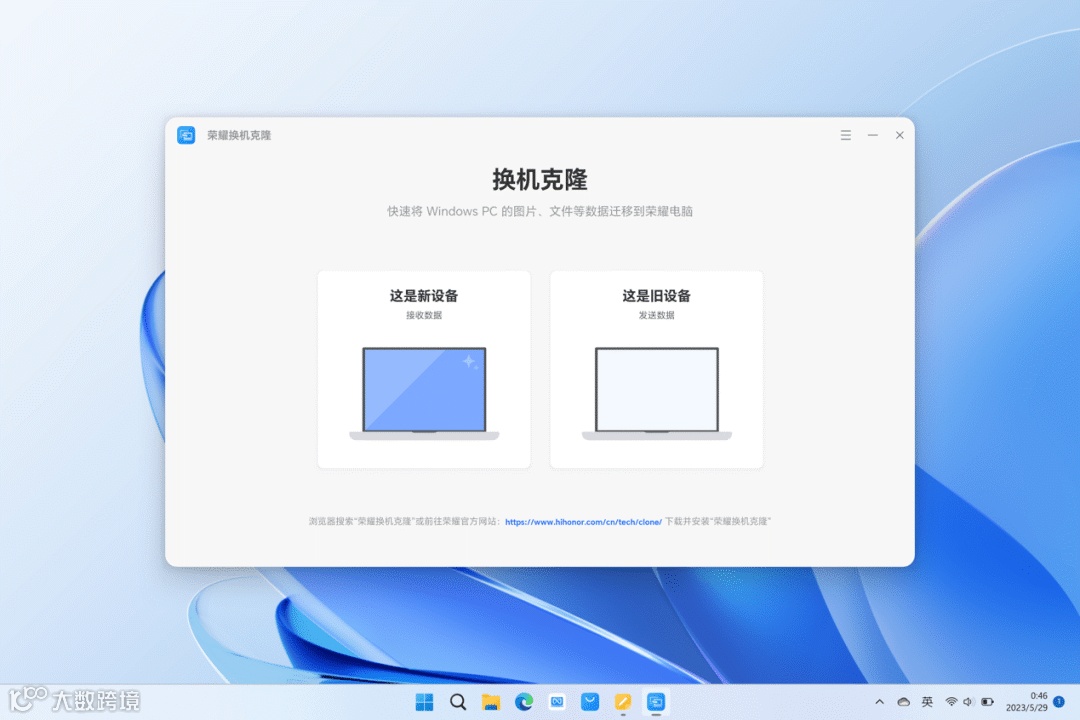Click the 荣耀换机克隆 taskbar icon
This screenshot has width=1080, height=720.
656,702
